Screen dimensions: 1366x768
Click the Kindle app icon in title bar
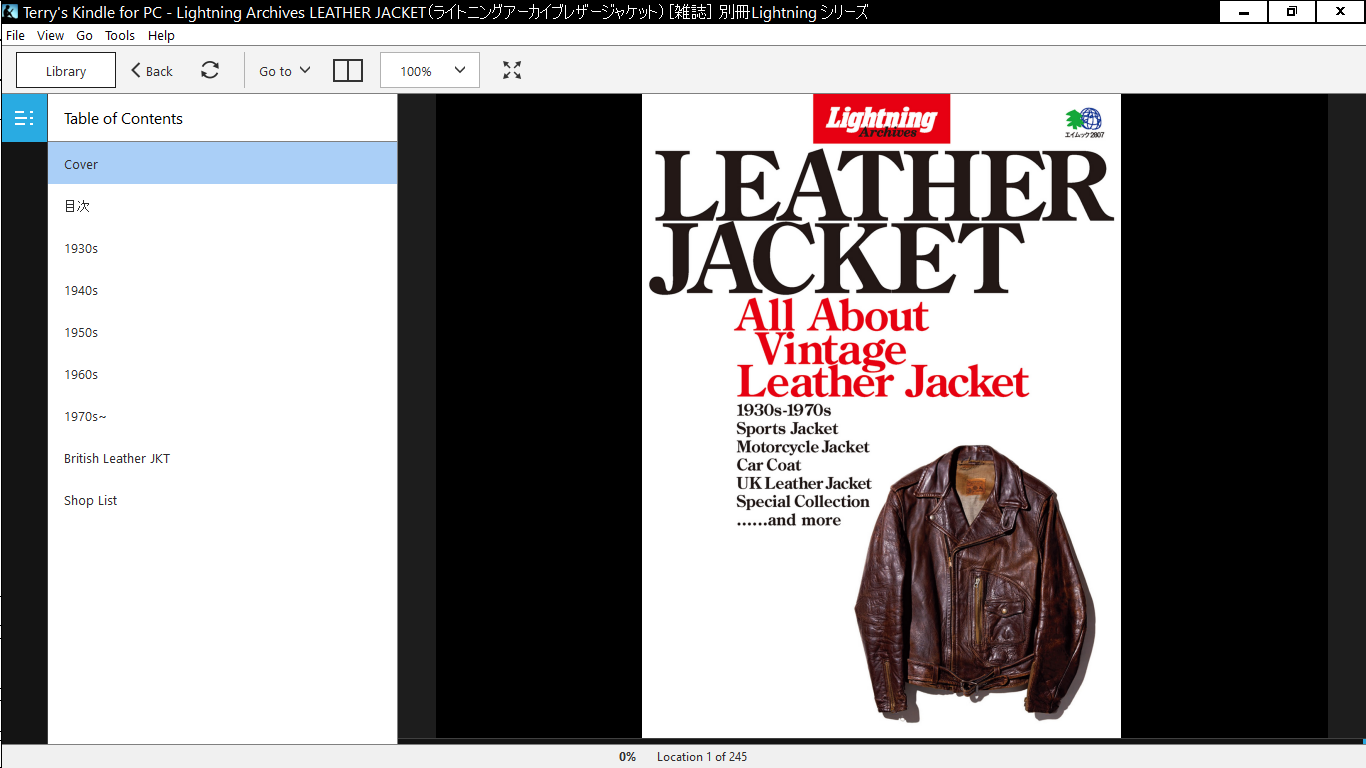point(10,12)
